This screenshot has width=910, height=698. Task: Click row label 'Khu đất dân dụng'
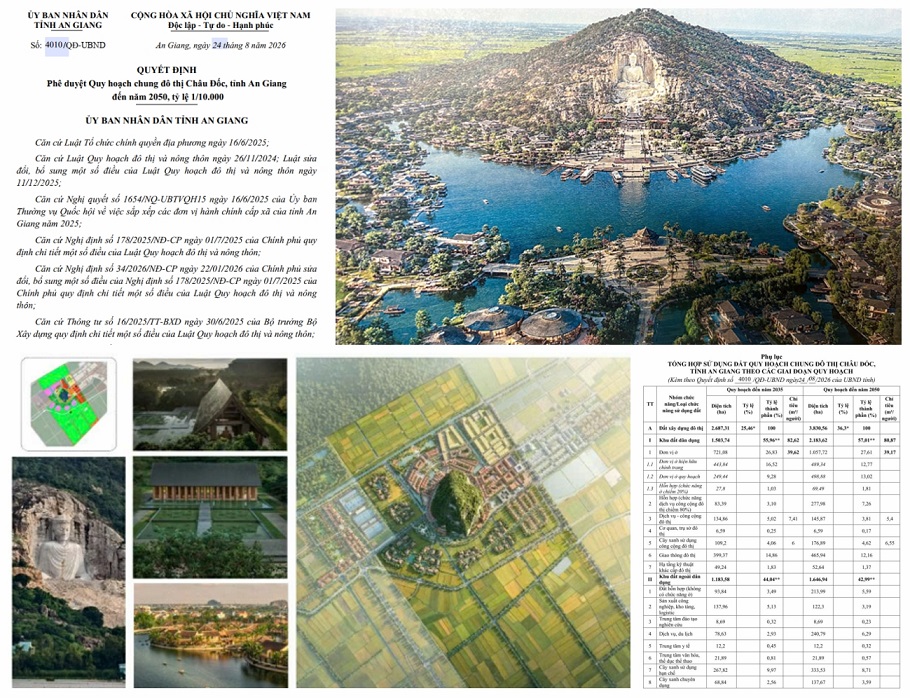coord(678,440)
